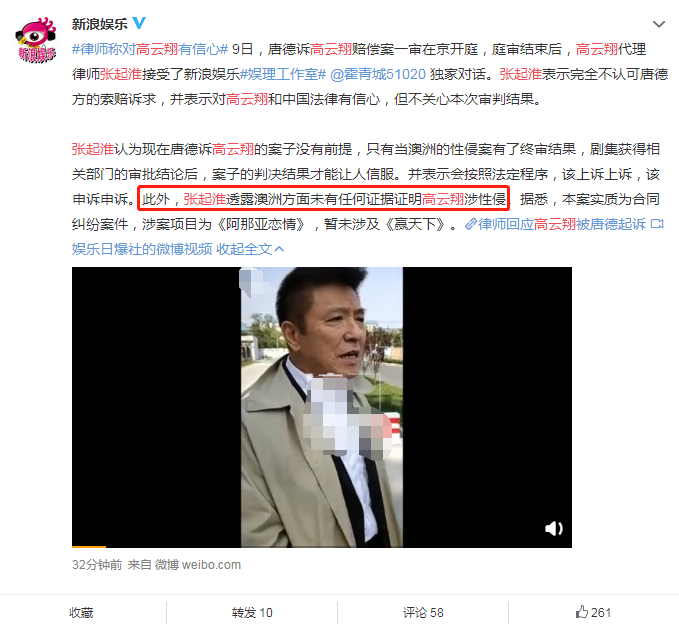Click the link icon before 律师回应高云翔被唐德起诉
Screen dimensions: 679x632
coord(471,224)
